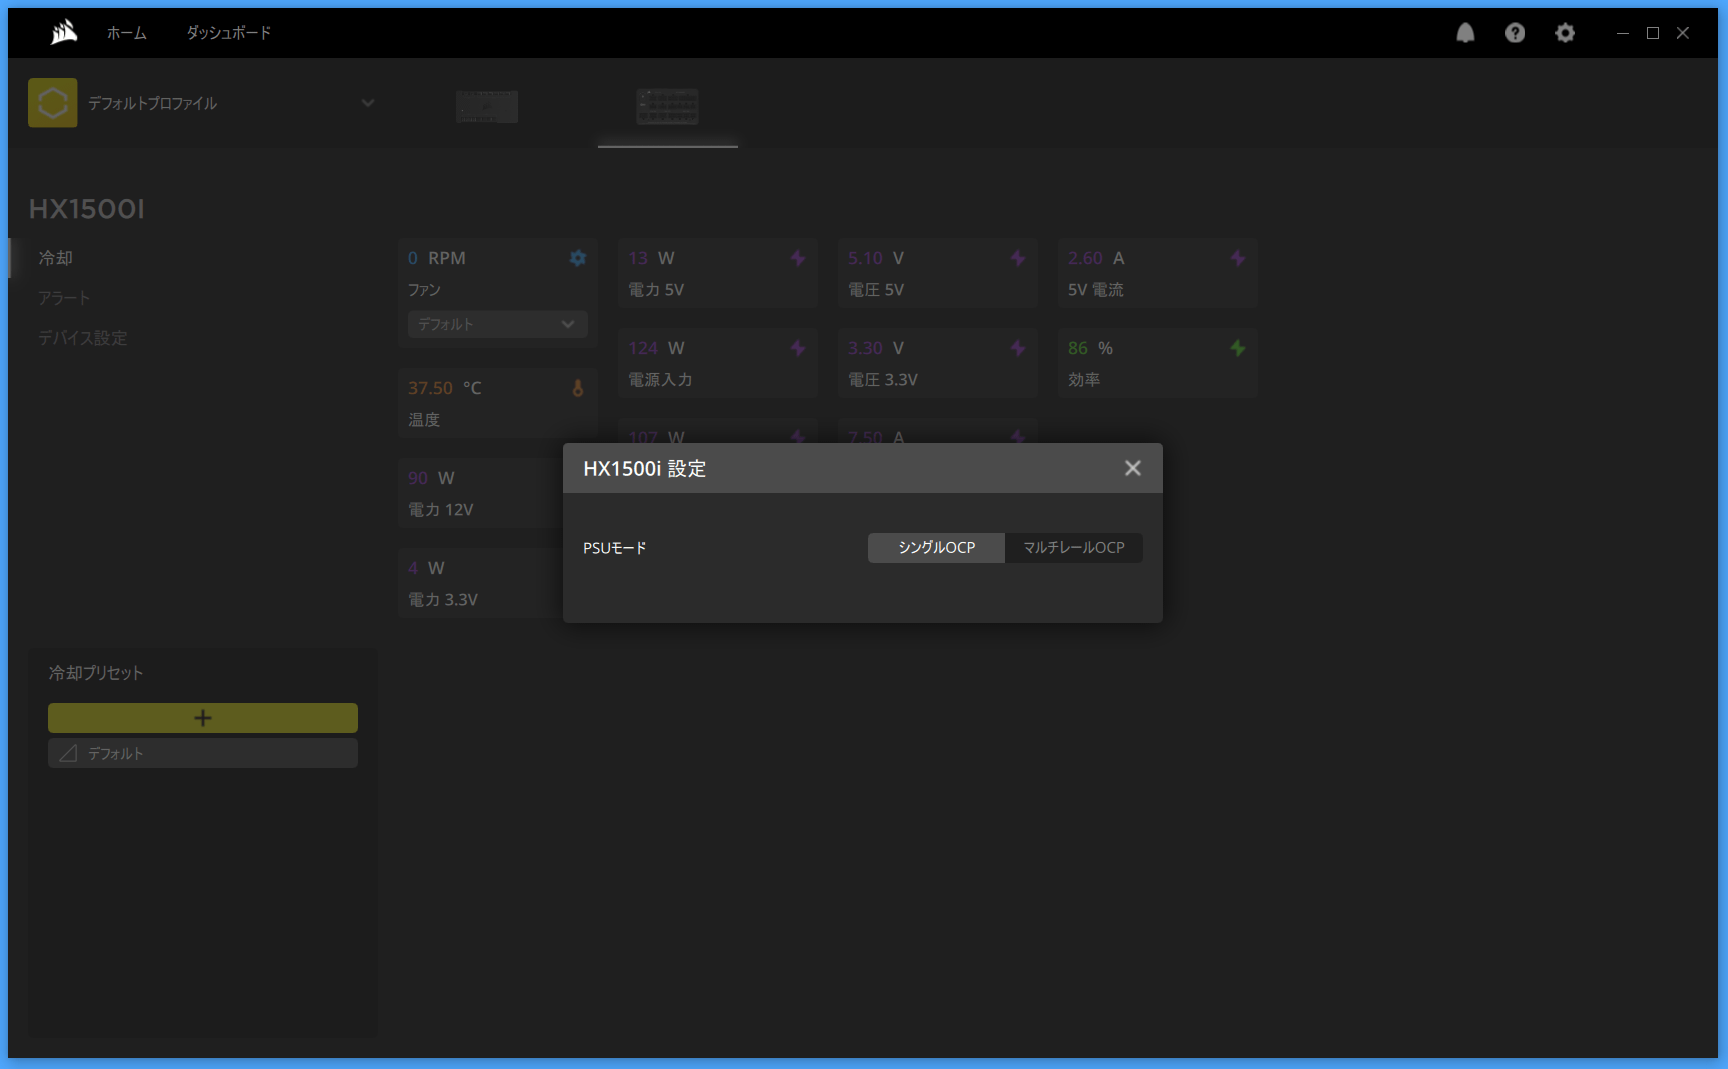
Task: Click lightning icon on 電力 5V card
Action: pos(798,258)
